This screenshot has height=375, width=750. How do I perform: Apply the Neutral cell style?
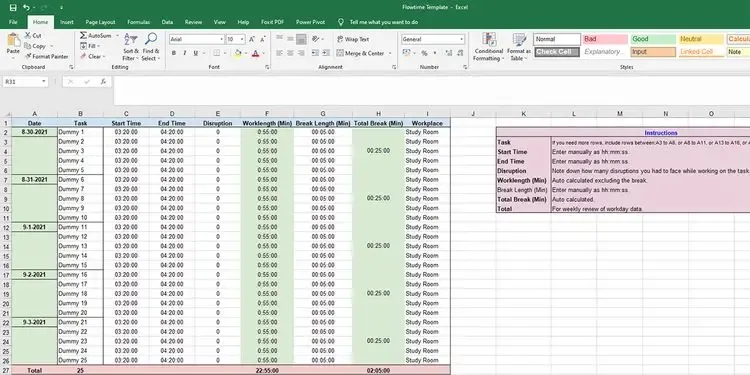coord(701,39)
